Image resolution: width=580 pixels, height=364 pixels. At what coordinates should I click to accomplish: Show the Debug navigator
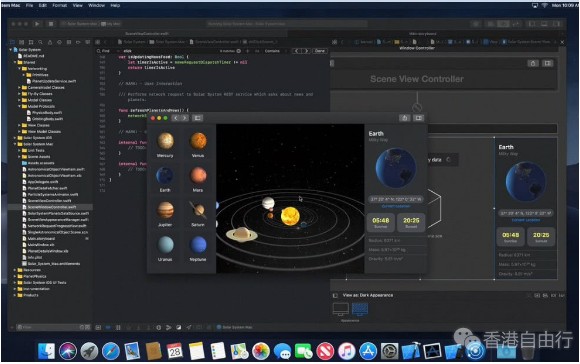(x=69, y=42)
